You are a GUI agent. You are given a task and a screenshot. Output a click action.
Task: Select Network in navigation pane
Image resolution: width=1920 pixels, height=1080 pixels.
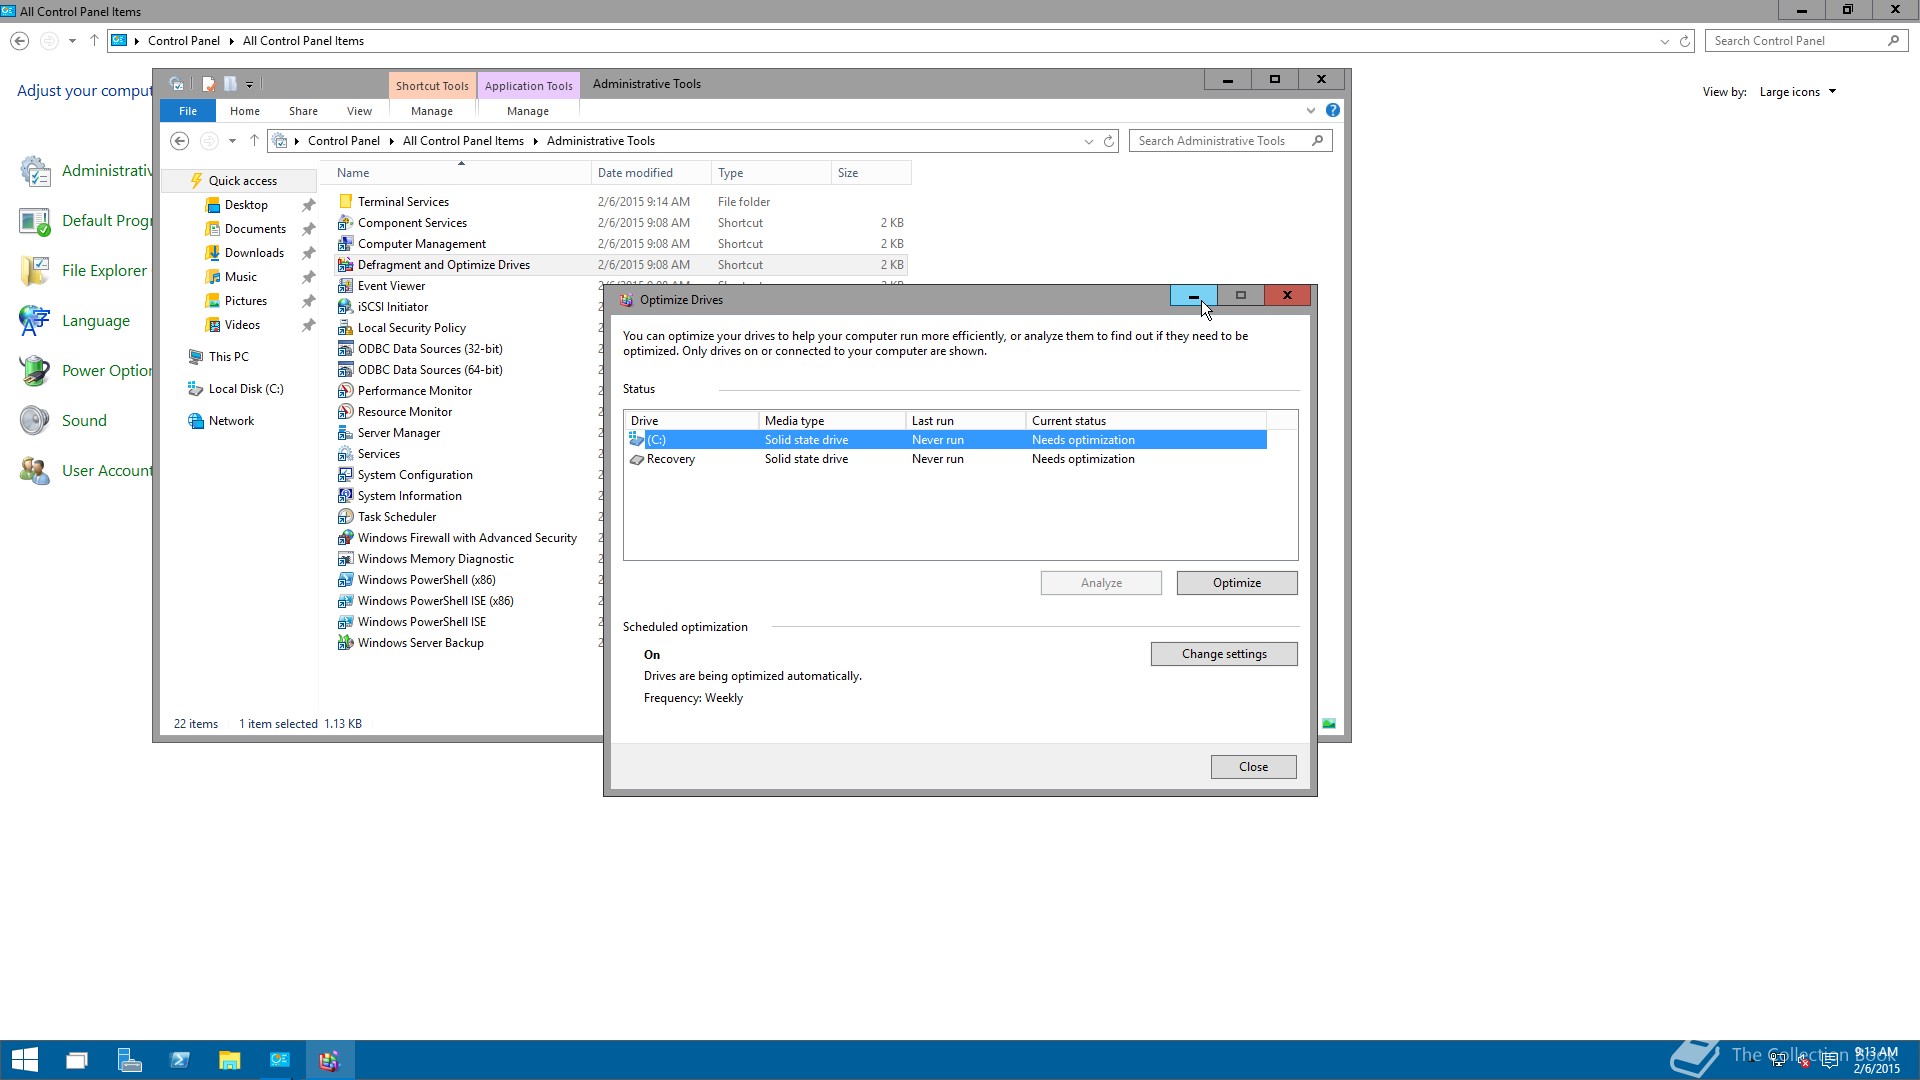(x=231, y=421)
